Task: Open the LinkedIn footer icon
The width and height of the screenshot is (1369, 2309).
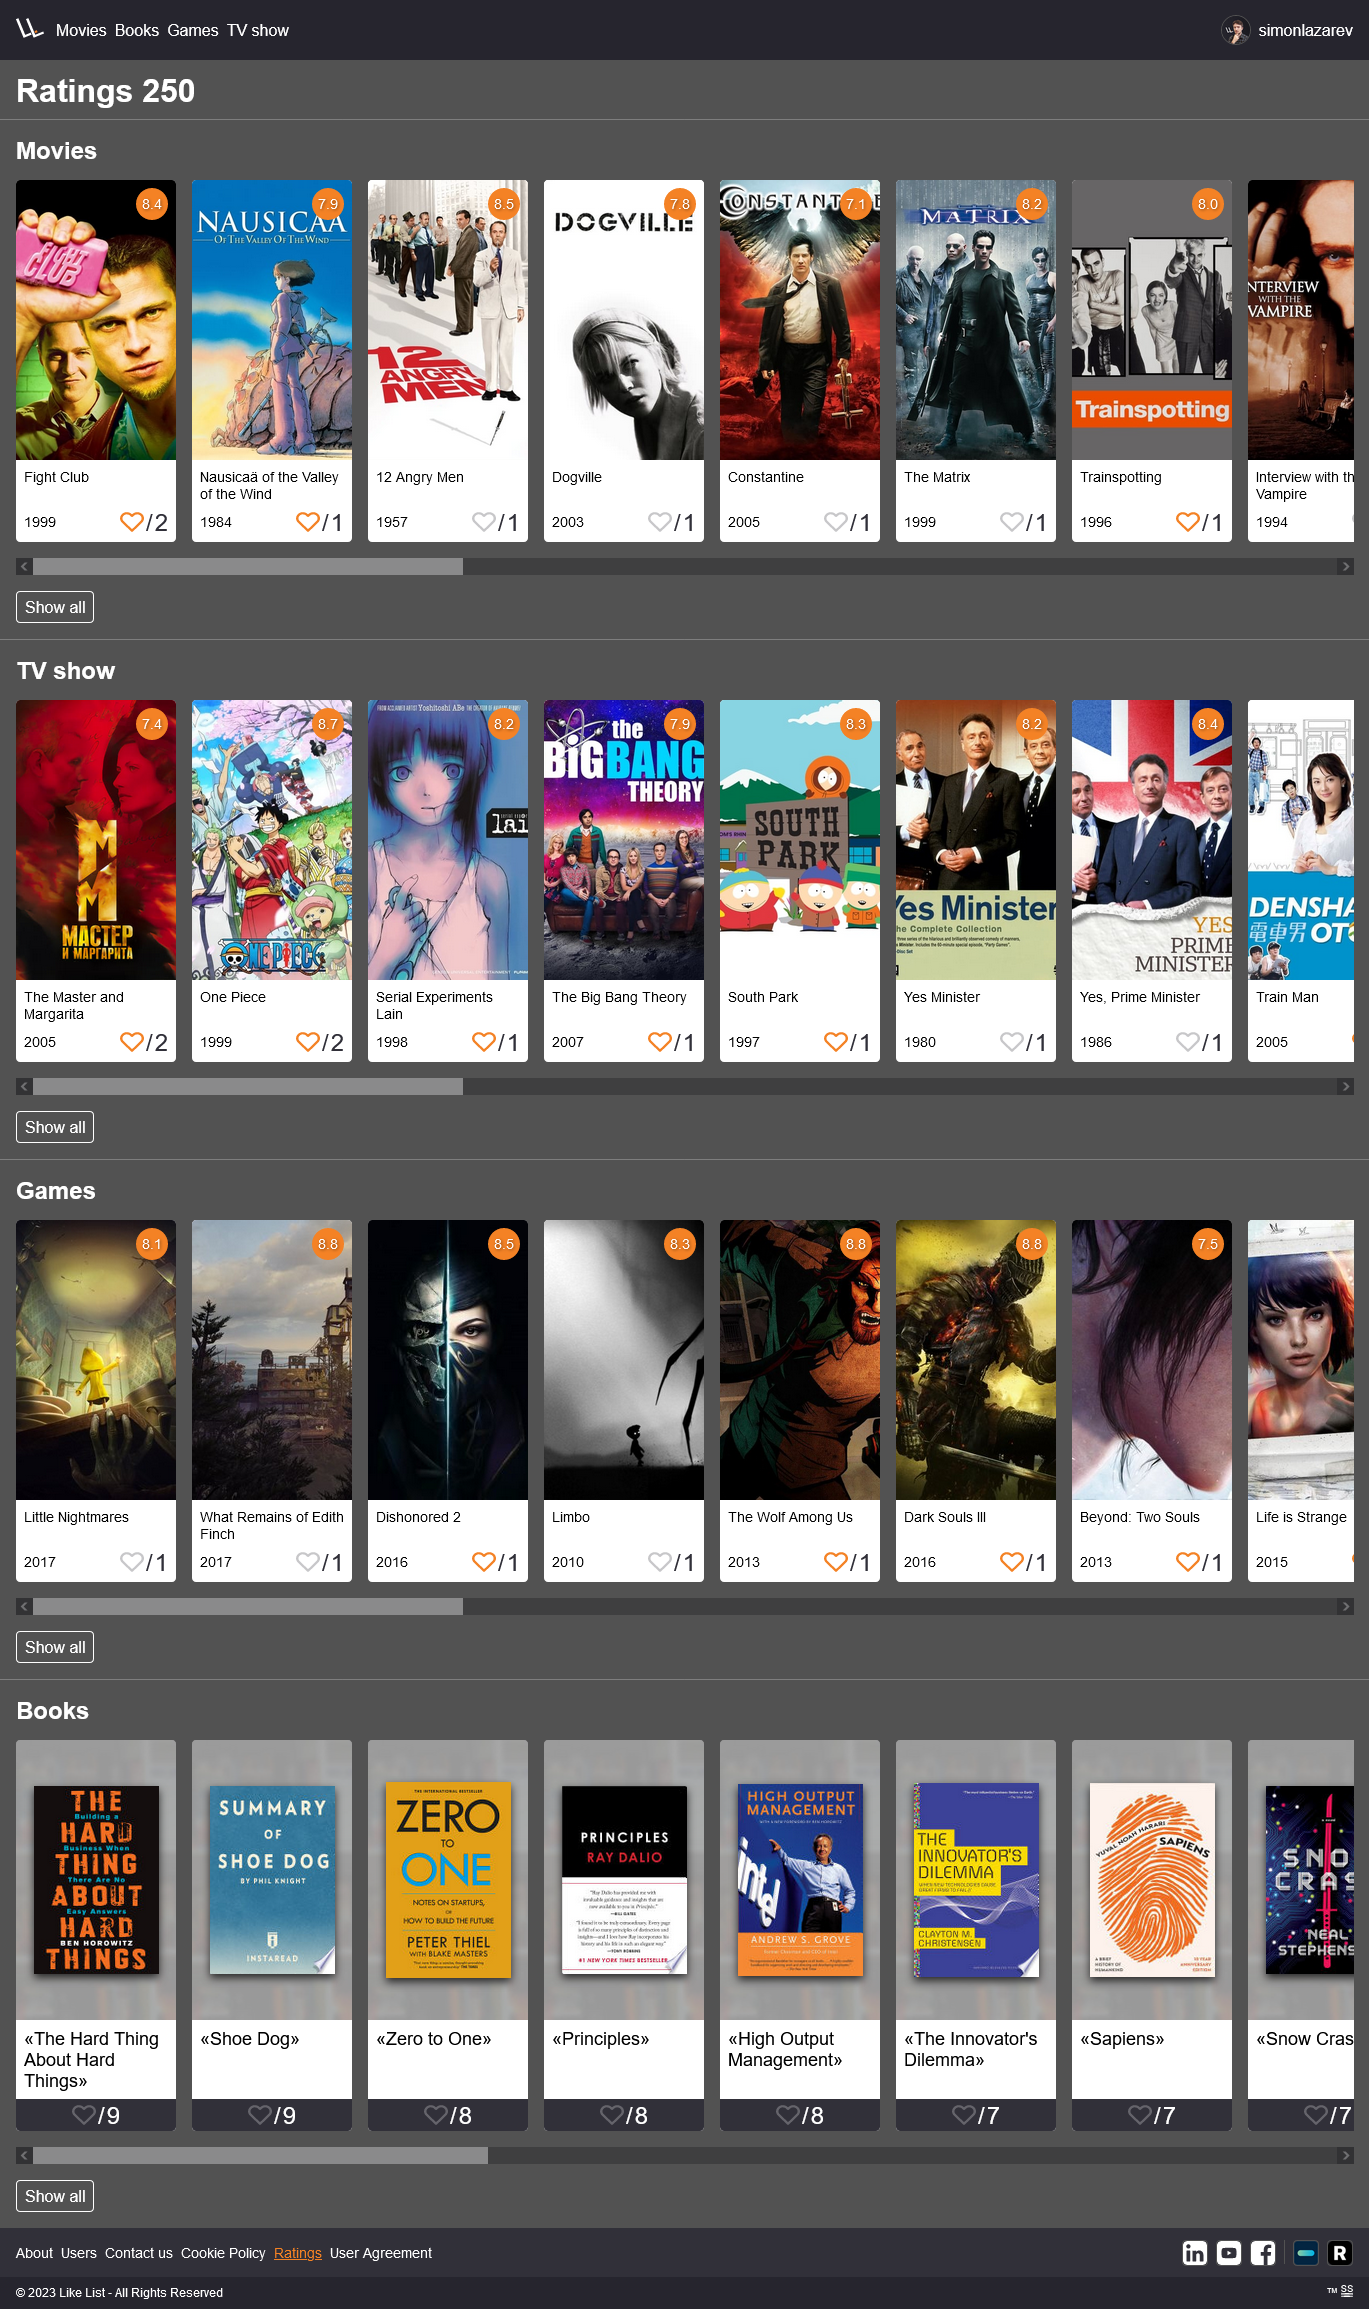Action: pos(1195,2252)
